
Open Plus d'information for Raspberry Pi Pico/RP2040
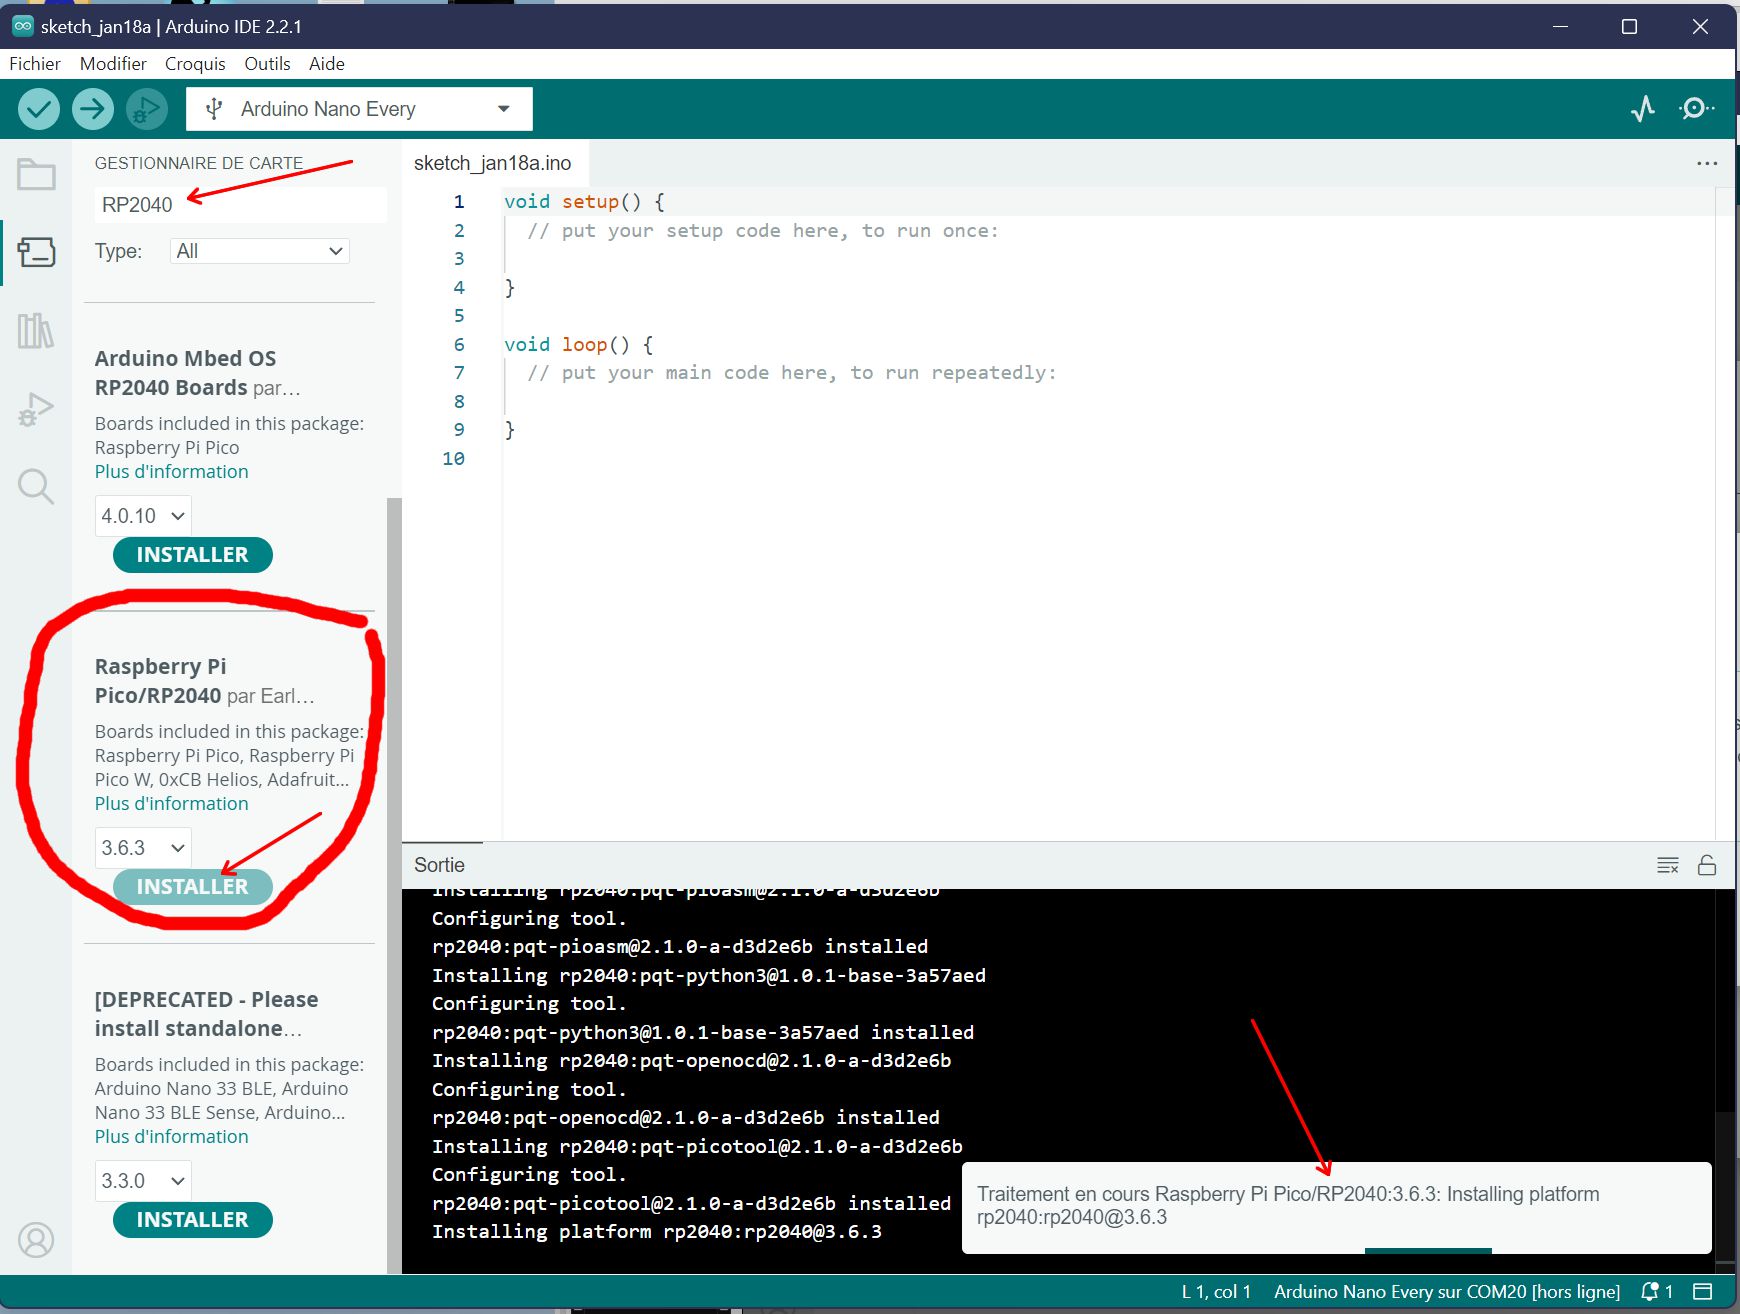[x=172, y=804]
